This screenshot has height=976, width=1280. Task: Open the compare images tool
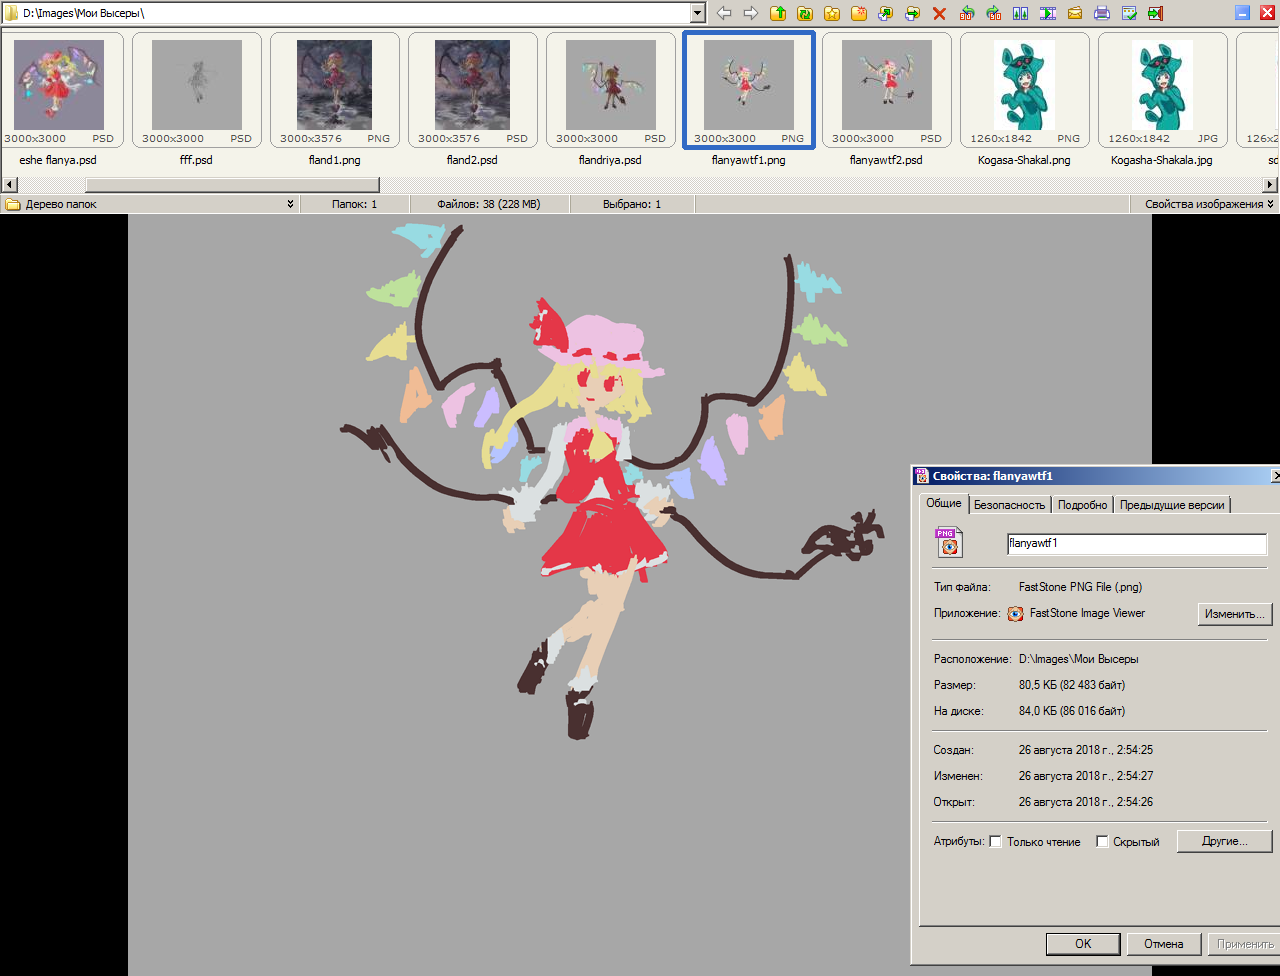click(1020, 13)
